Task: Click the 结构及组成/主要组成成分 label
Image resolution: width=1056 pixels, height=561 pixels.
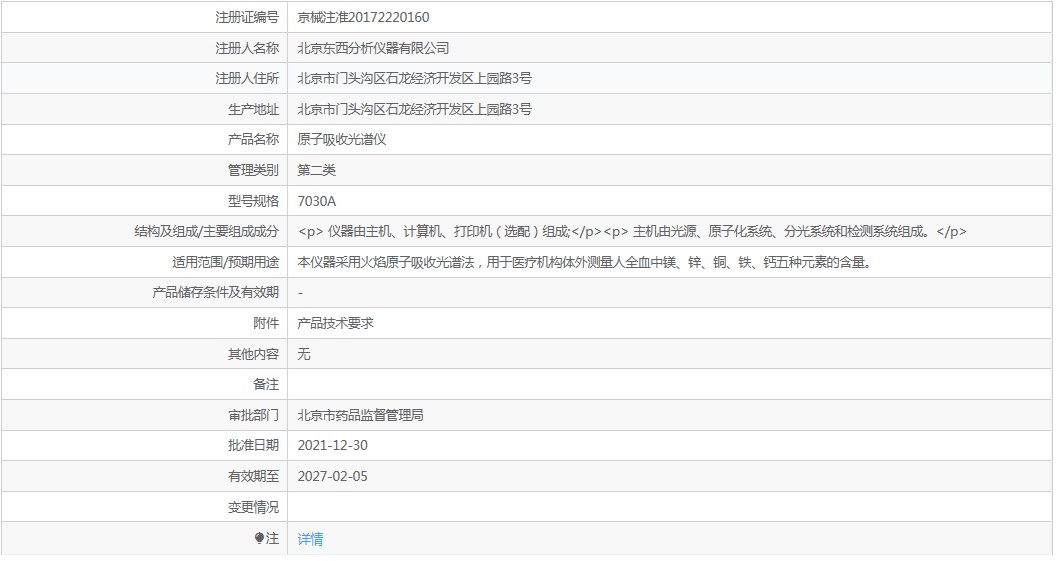Action: [x=207, y=232]
